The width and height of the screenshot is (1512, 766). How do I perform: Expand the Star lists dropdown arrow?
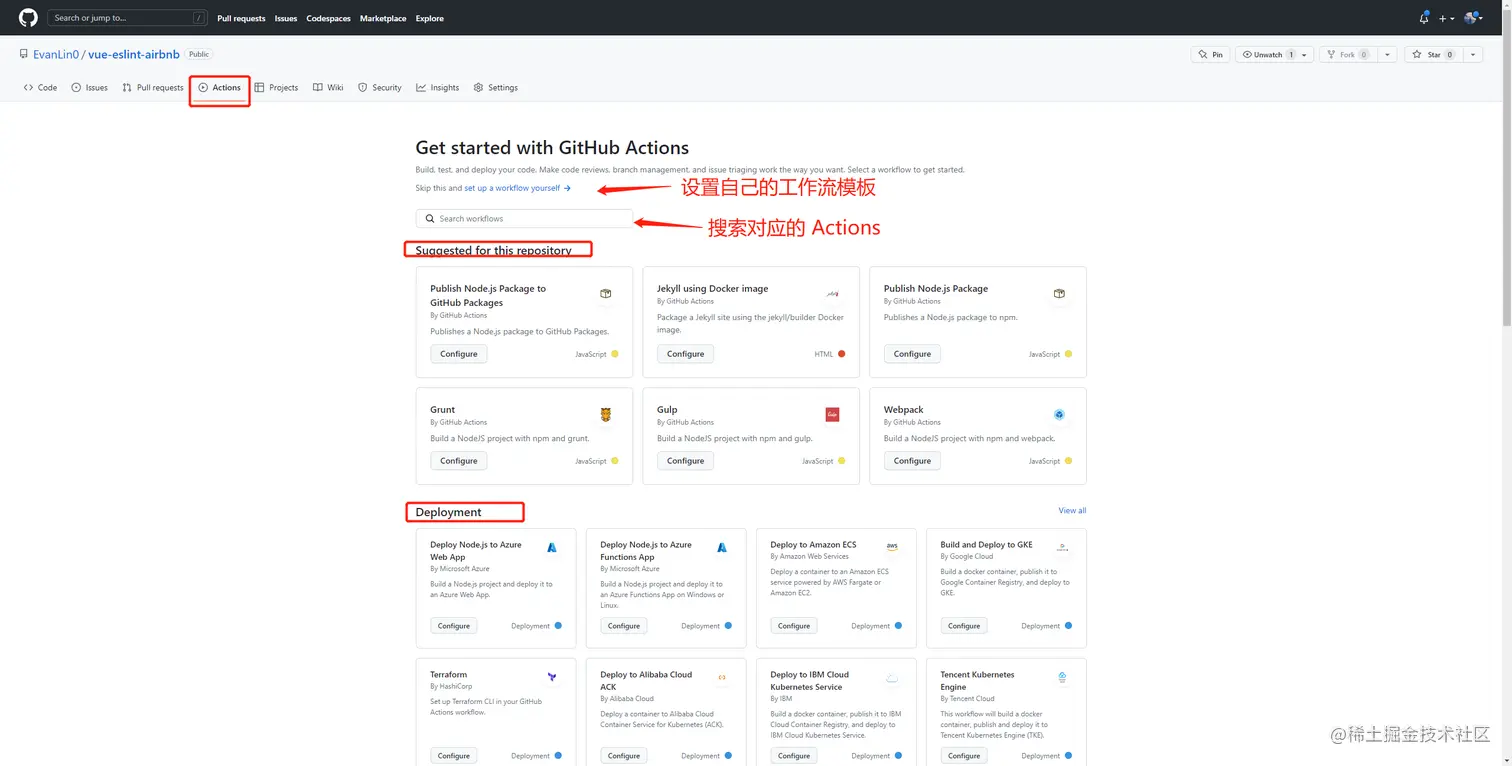tap(1474, 54)
